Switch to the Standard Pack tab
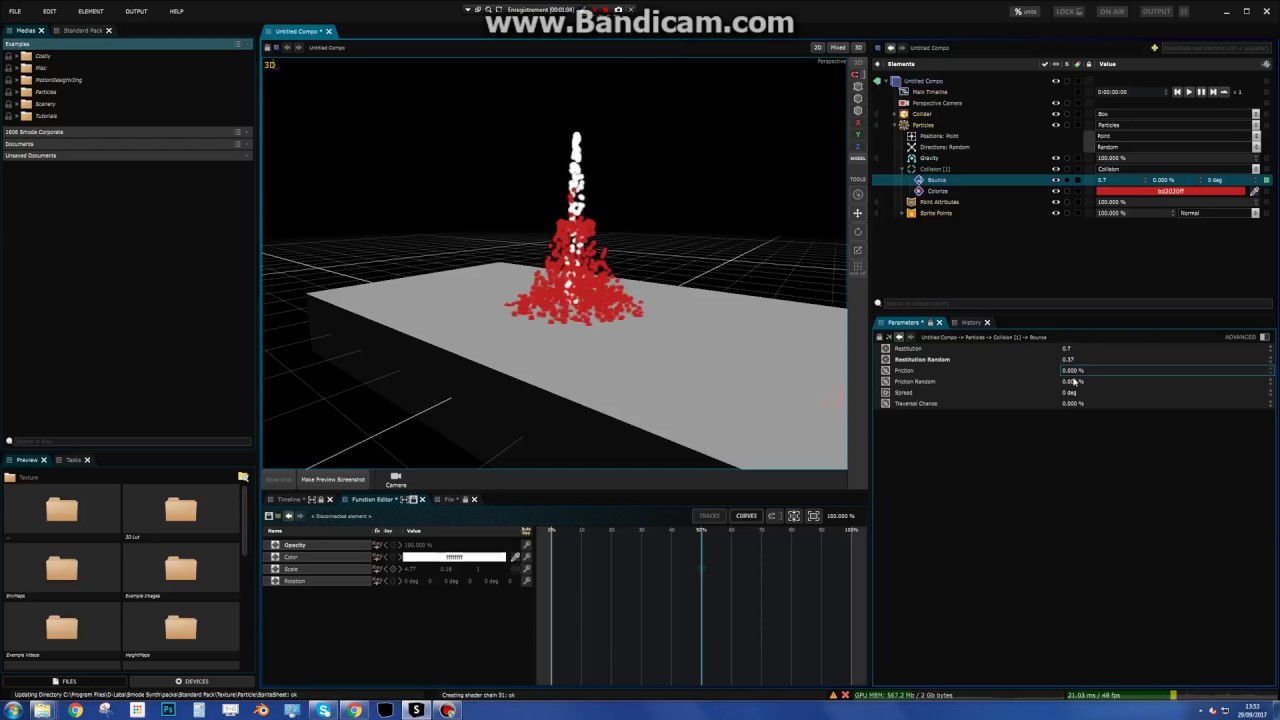 click(x=83, y=31)
